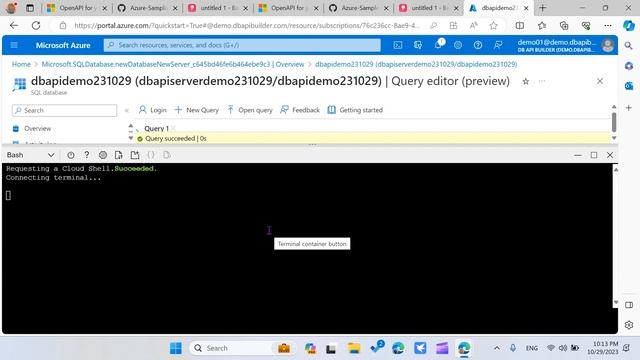Open Azure portal settings gear
This screenshot has height=360, width=640.
pyautogui.click(x=458, y=45)
